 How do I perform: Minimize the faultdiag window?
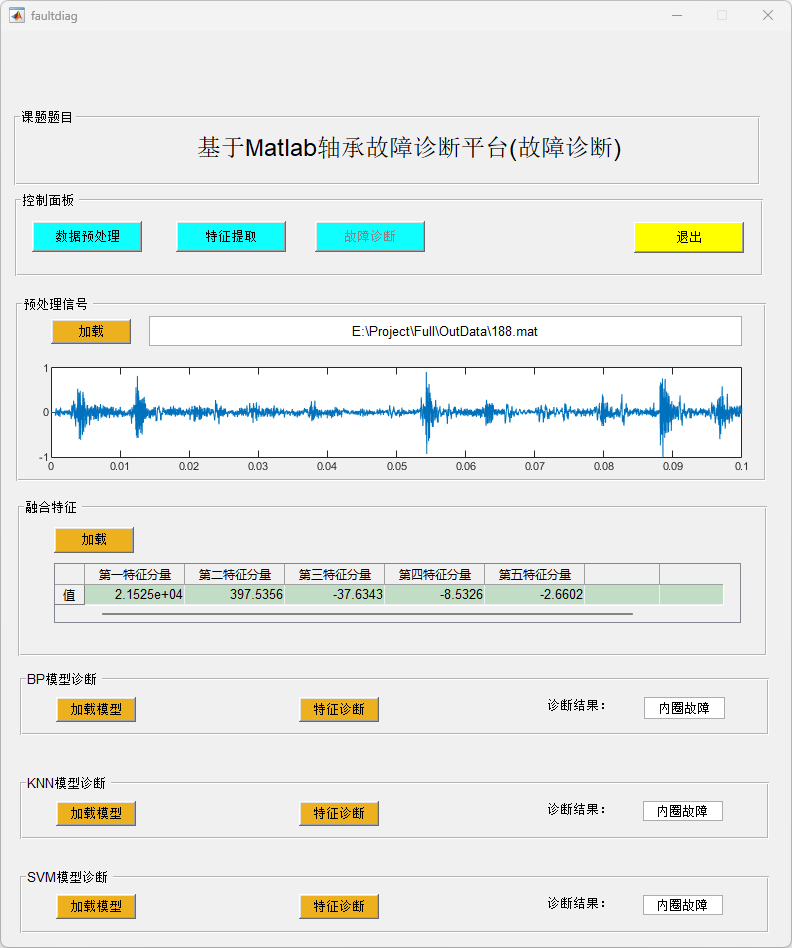677,15
